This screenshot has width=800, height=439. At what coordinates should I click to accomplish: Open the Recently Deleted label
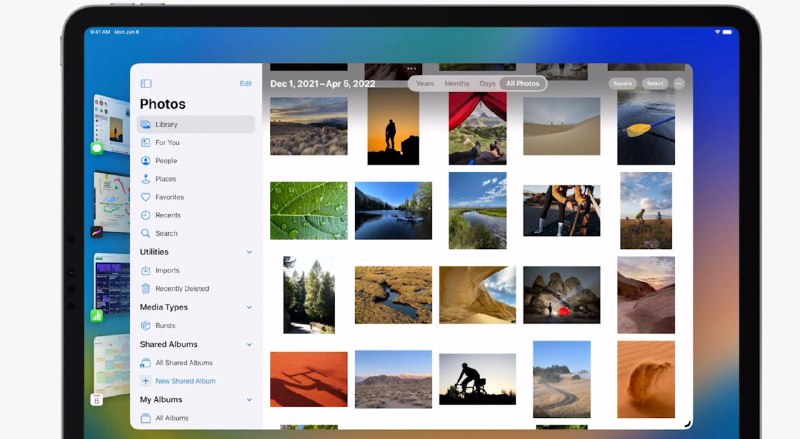(x=182, y=288)
